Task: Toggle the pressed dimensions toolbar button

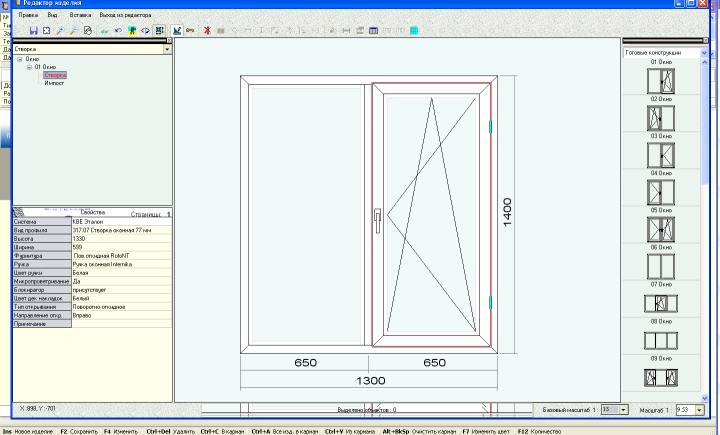Action: coord(159,31)
